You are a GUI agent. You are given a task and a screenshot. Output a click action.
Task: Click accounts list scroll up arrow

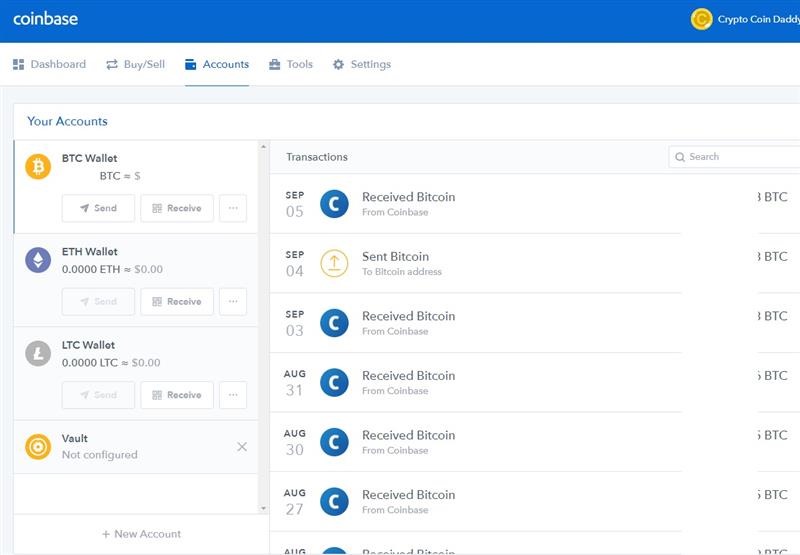[263, 147]
